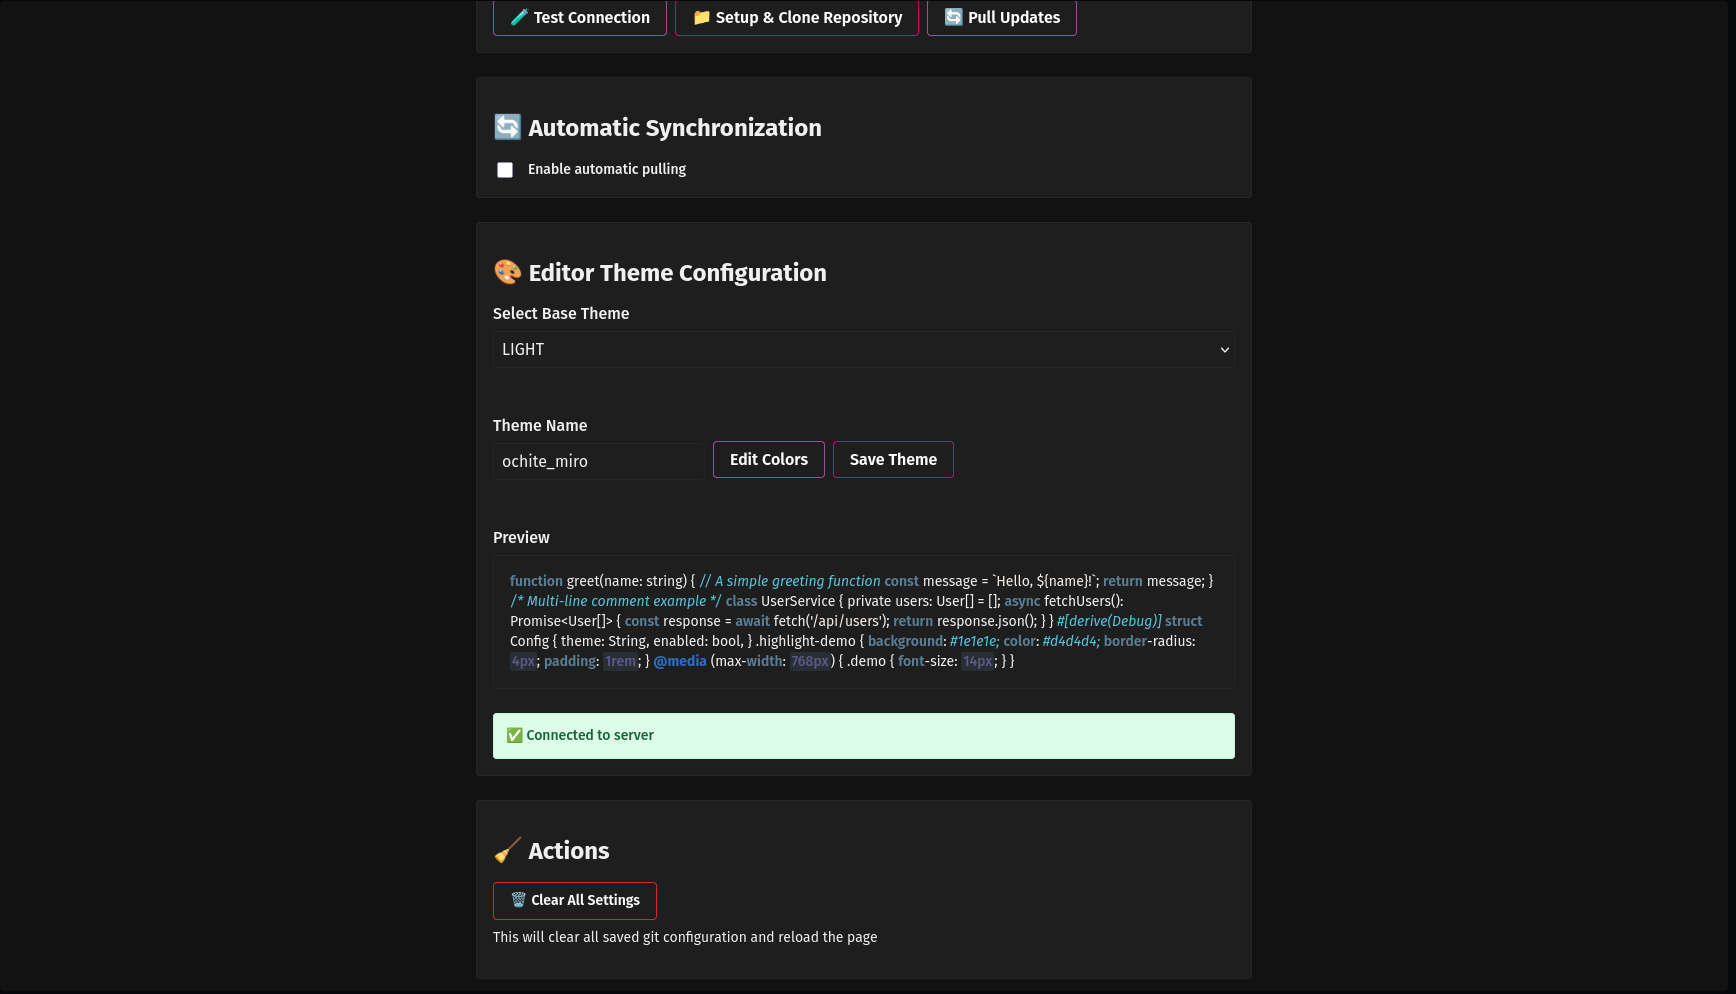Click the refresh icon on Pull Updates

(953, 17)
